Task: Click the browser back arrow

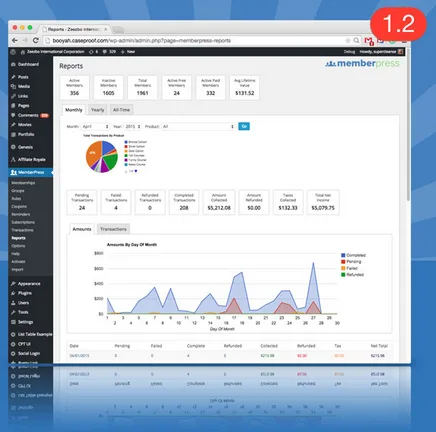Action: [15, 41]
